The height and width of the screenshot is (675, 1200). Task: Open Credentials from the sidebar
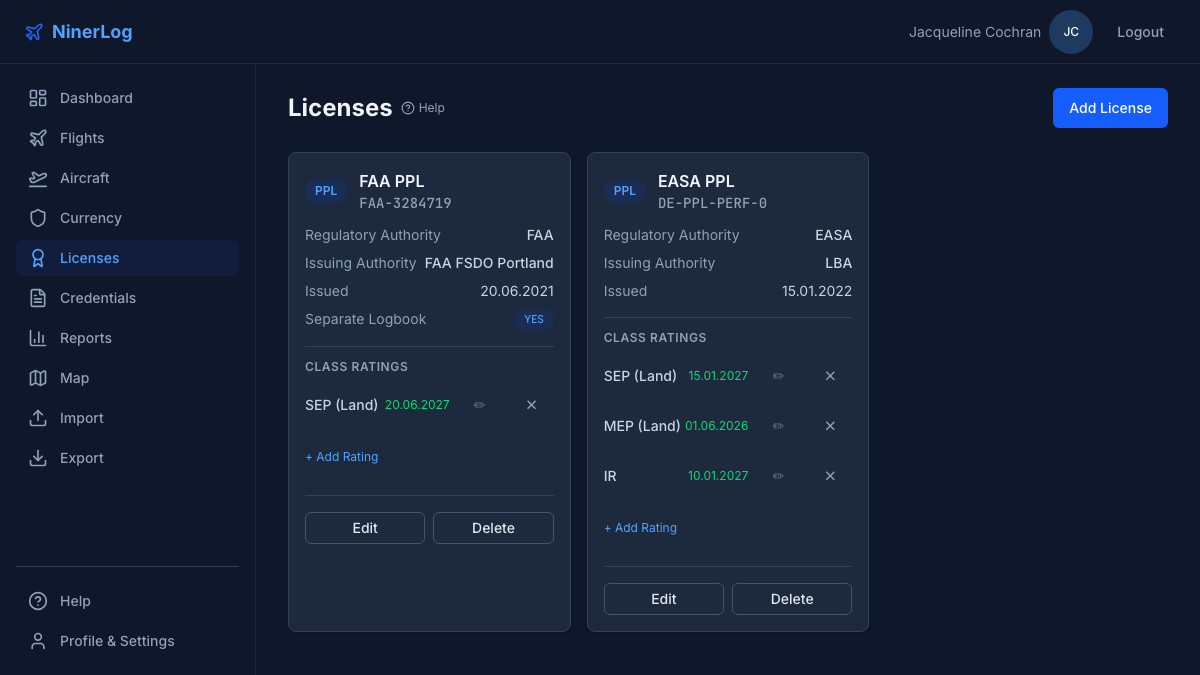click(127, 298)
